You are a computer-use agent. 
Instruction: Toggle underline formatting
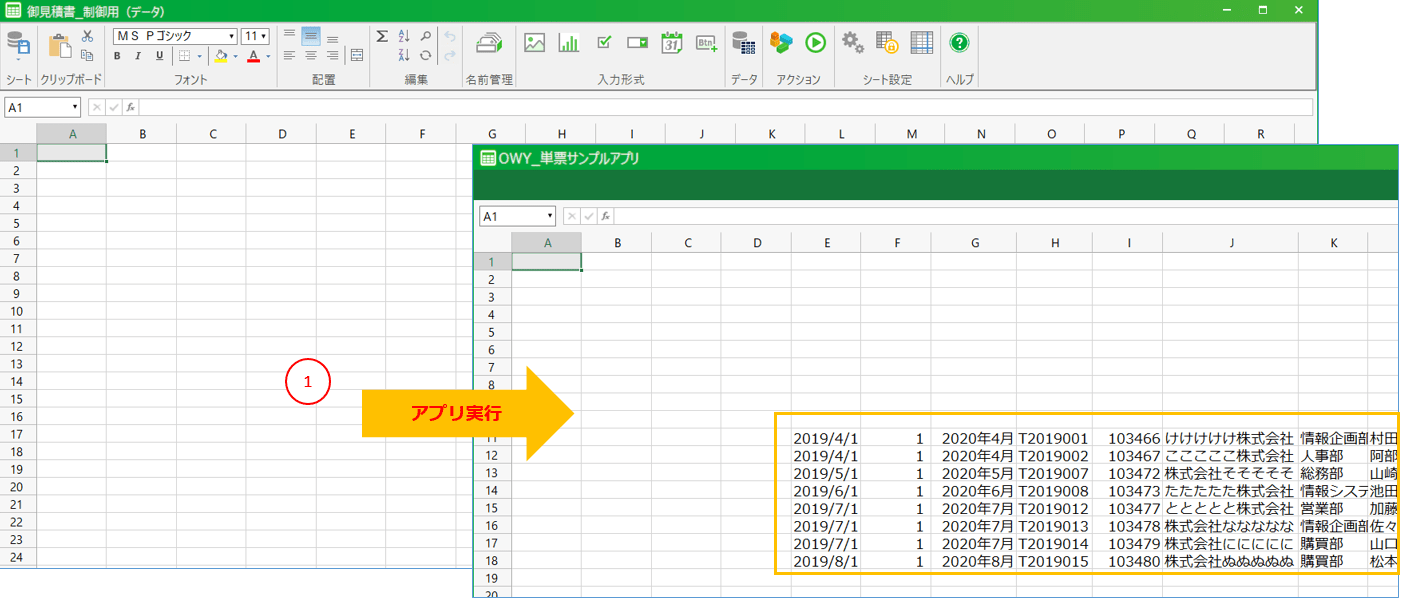tap(159, 56)
